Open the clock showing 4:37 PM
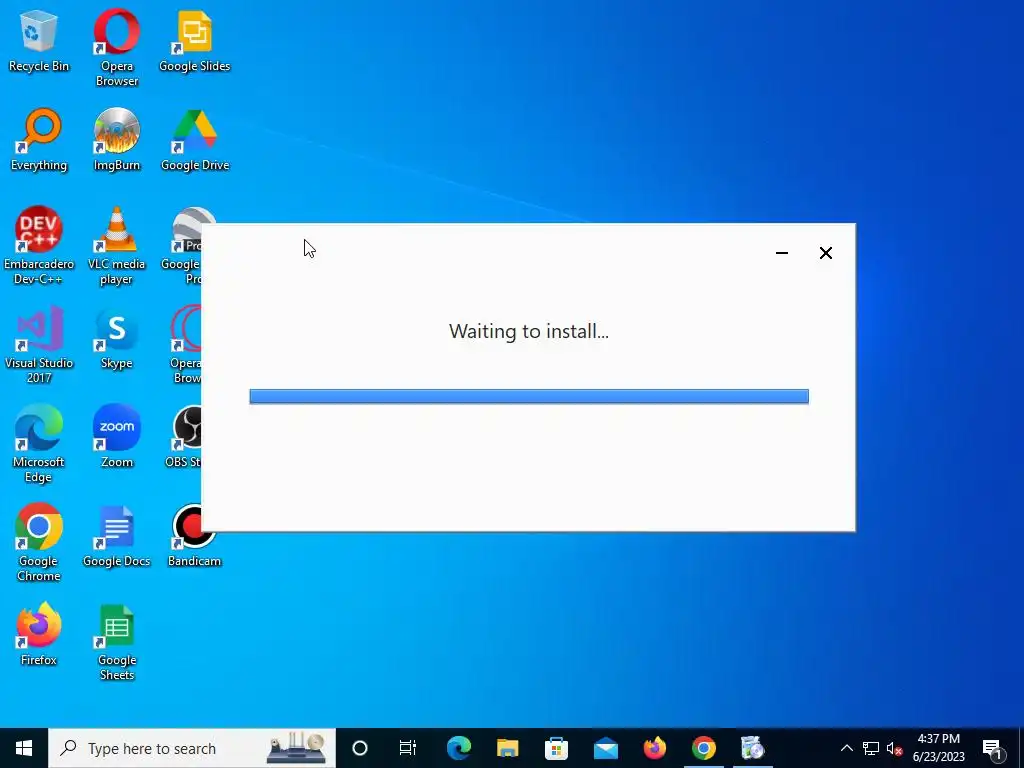1024x768 pixels. coord(938,748)
